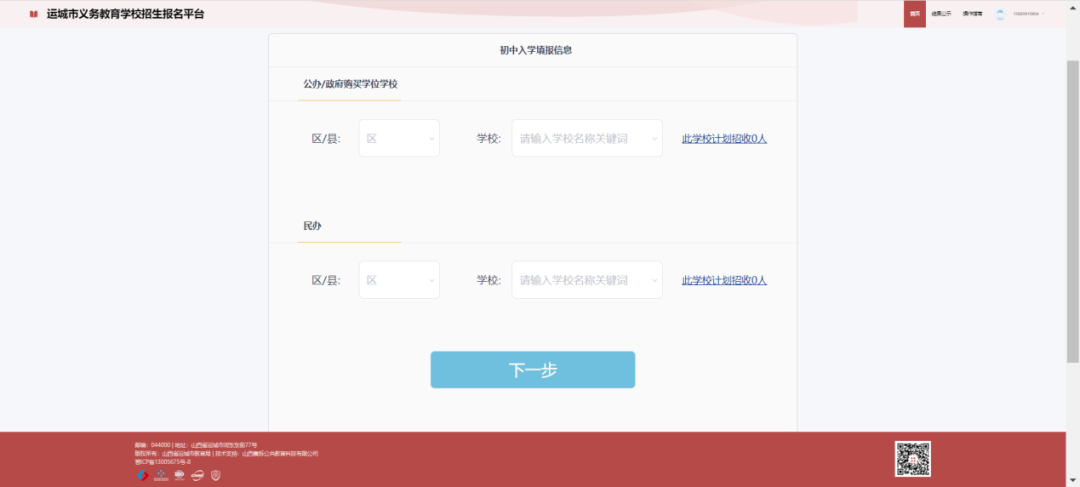Go to the 首页 nav tab
The image size is (1080, 487).
pos(914,14)
